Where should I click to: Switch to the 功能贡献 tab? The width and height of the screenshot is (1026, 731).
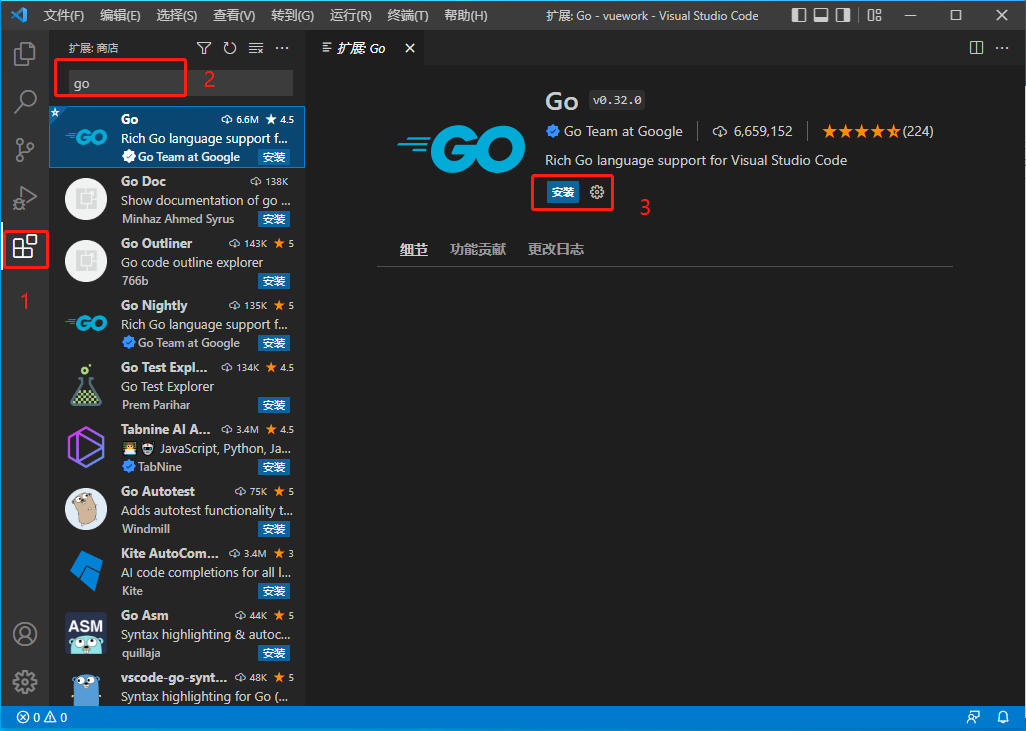click(x=477, y=248)
